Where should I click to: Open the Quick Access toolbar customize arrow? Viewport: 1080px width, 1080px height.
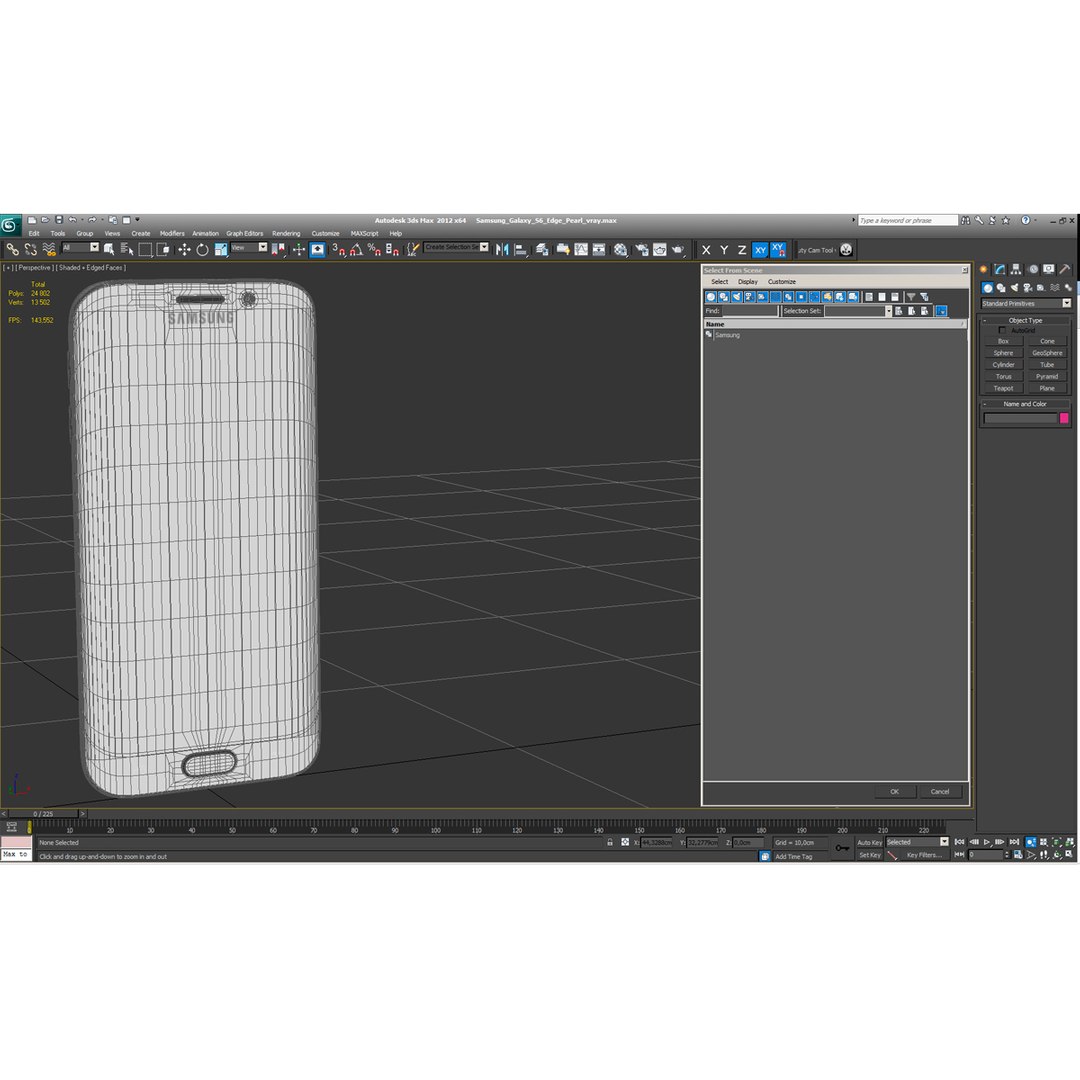137,220
